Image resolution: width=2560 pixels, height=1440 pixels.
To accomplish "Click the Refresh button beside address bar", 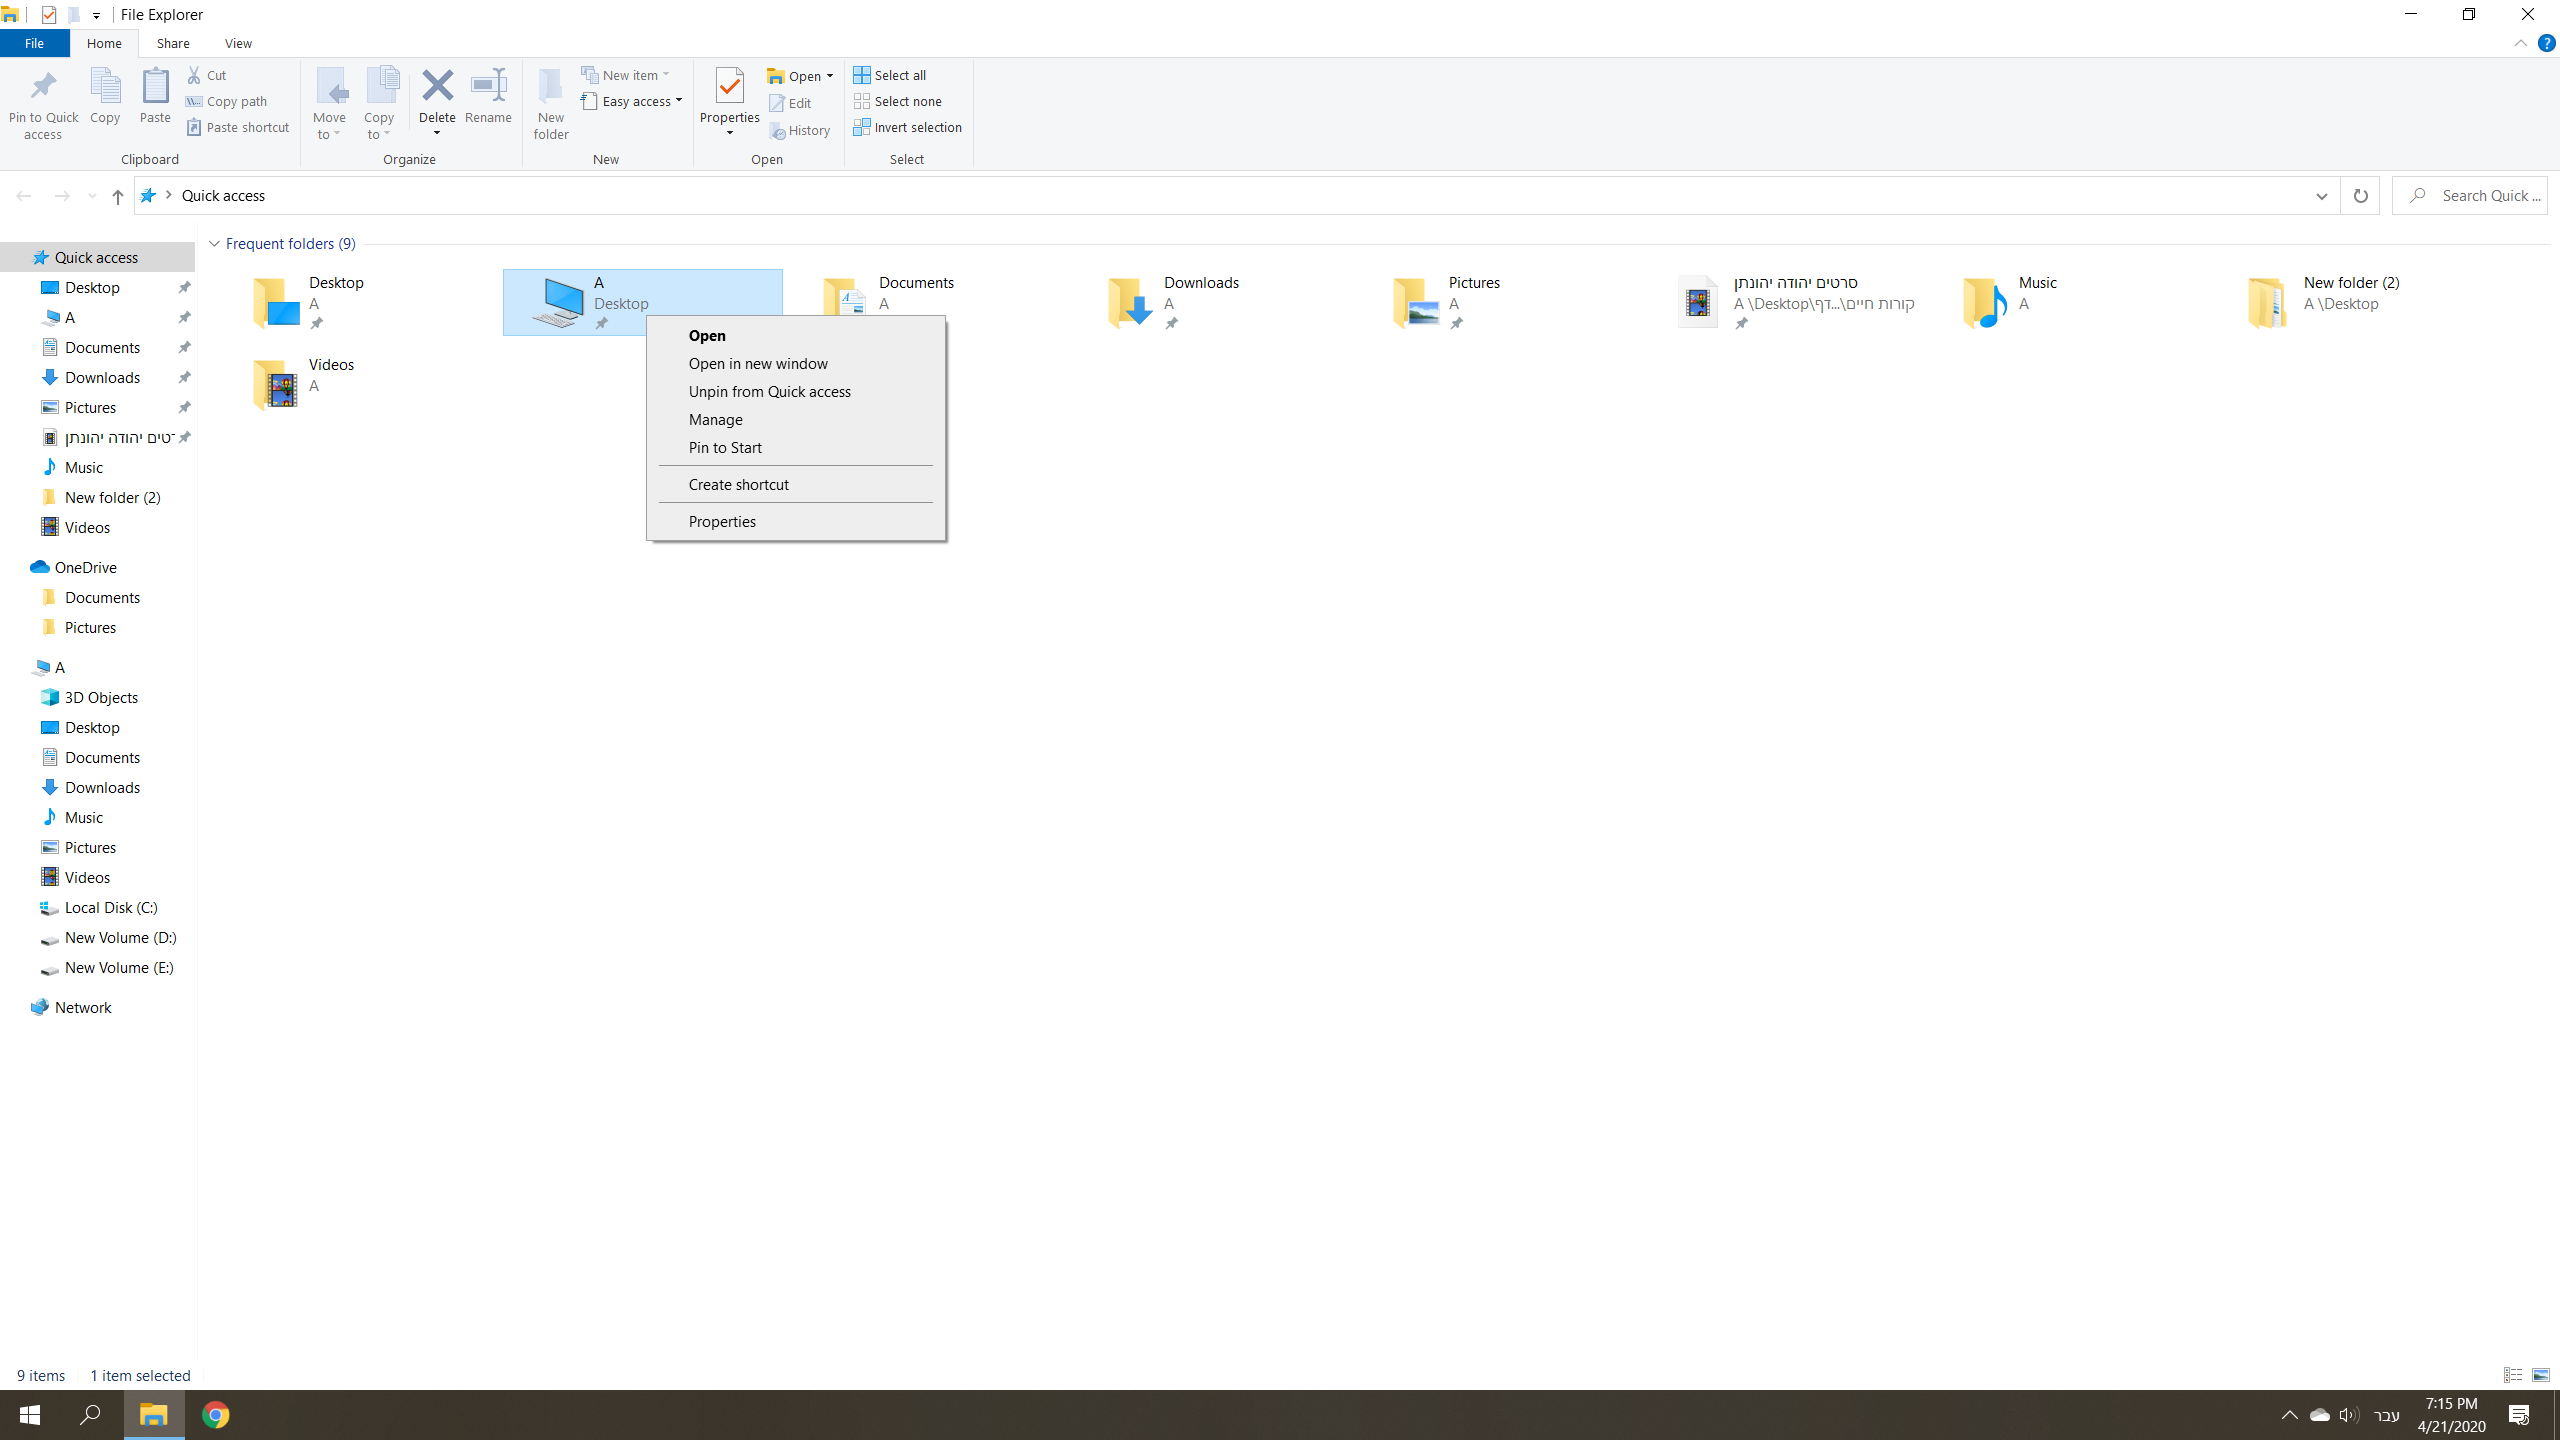I will click(x=2360, y=196).
